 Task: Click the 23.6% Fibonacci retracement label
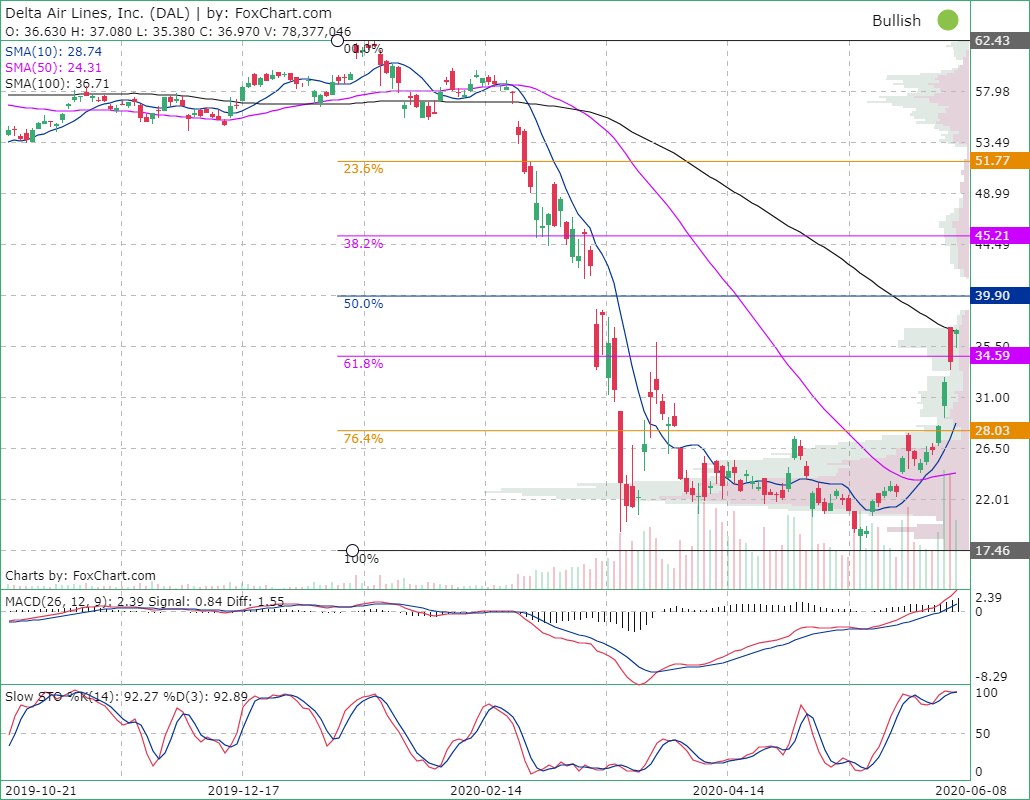[363, 169]
